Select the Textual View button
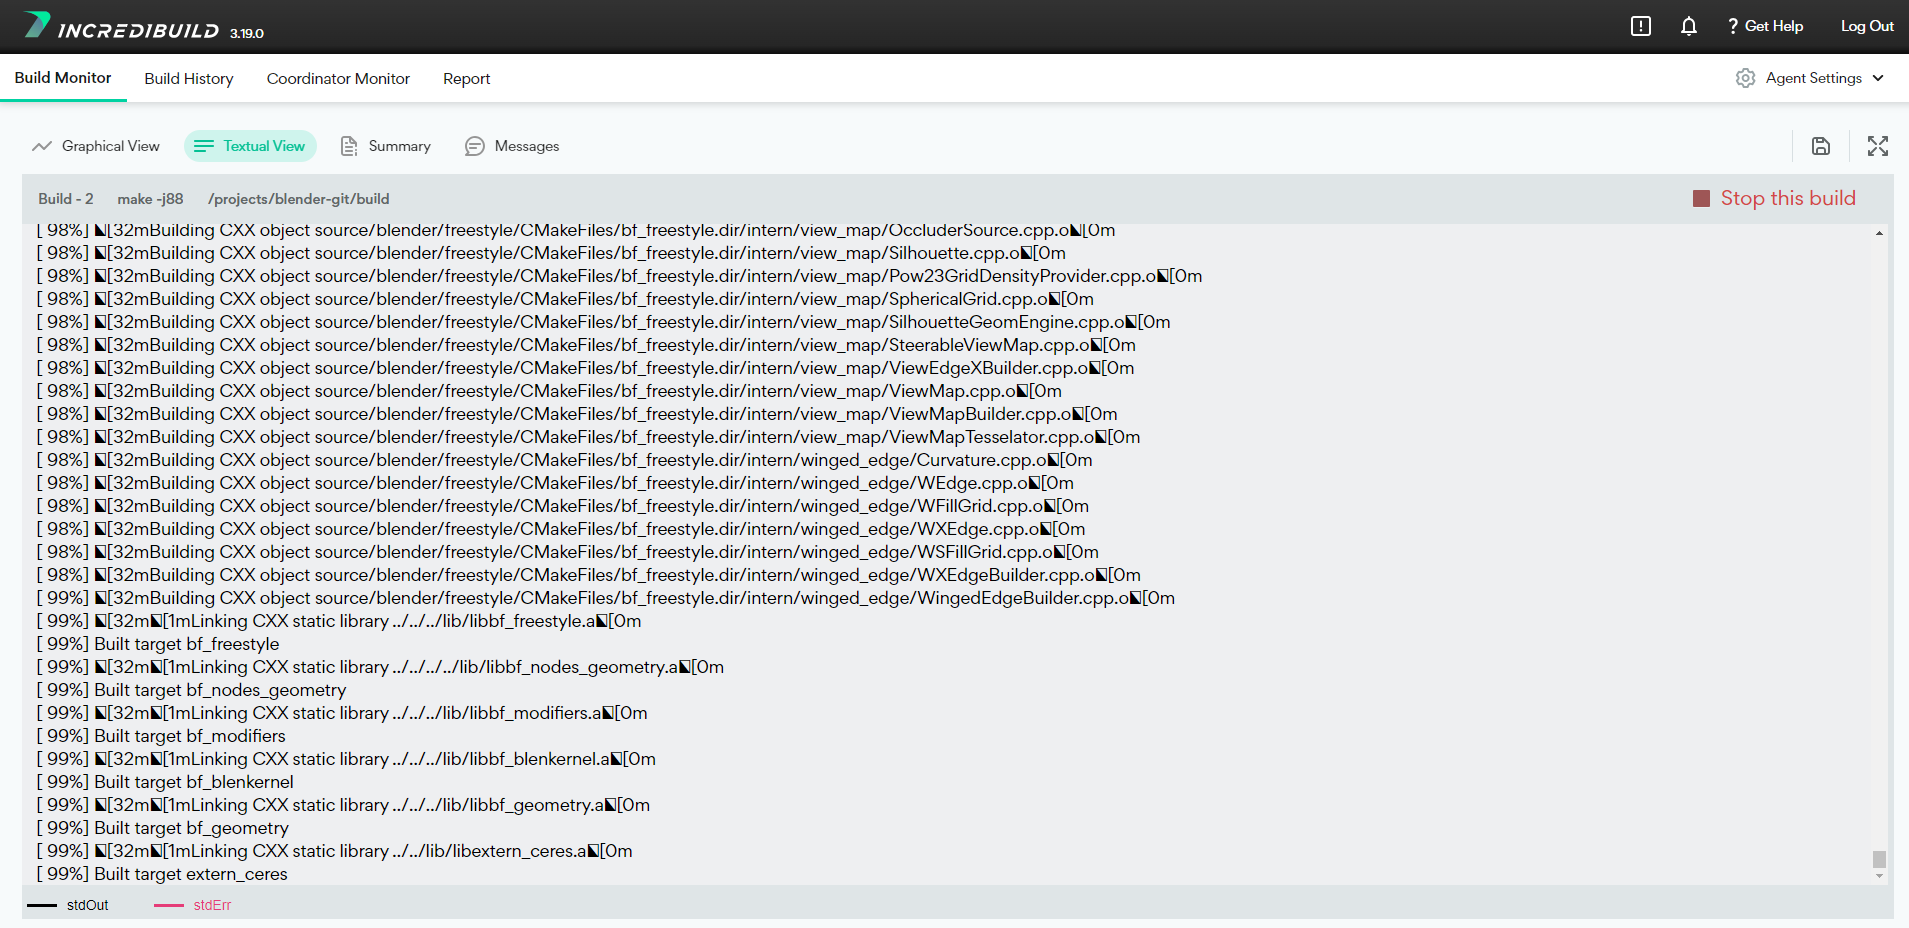This screenshot has width=1909, height=928. 250,146
